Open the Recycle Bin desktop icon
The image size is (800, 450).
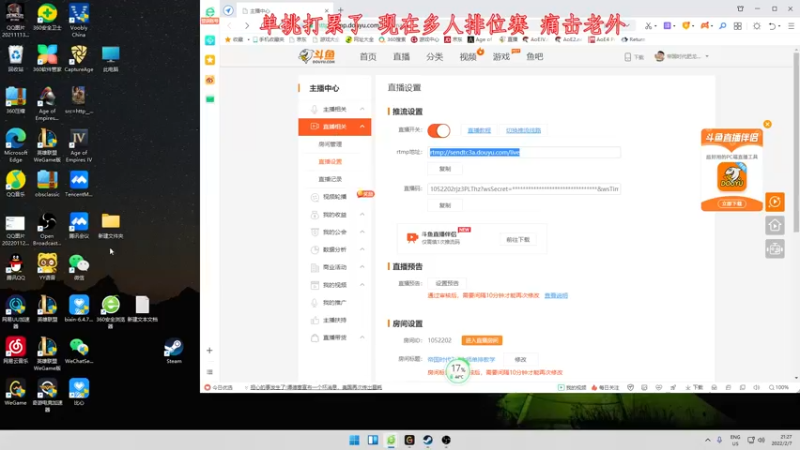15,58
